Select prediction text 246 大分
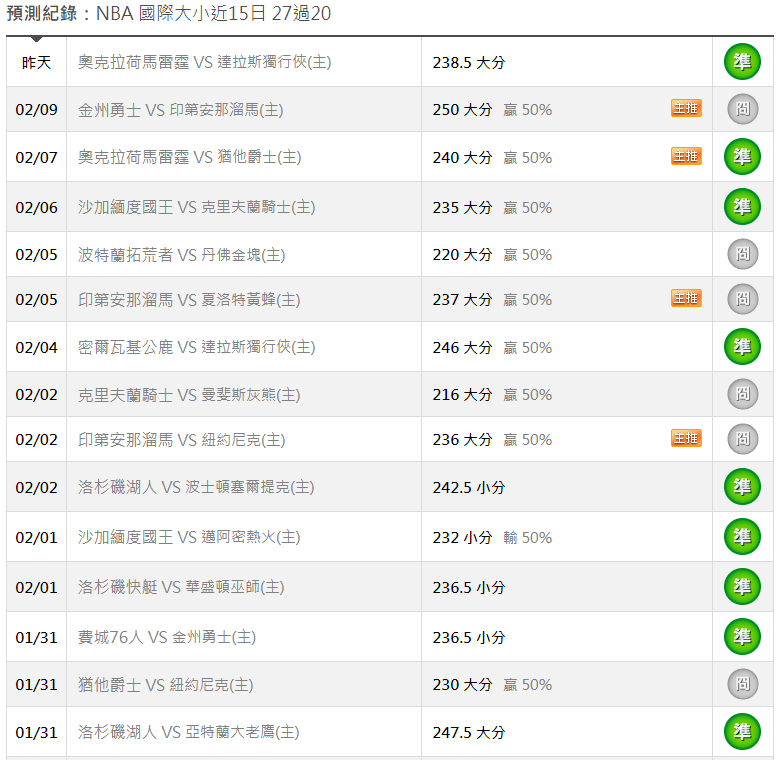The width and height of the screenshot is (779, 760). click(x=462, y=347)
